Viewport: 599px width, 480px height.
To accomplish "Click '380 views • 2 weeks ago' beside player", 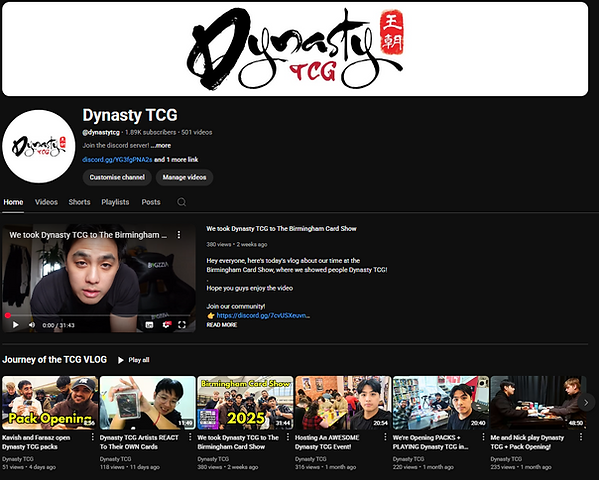I will tap(237, 245).
